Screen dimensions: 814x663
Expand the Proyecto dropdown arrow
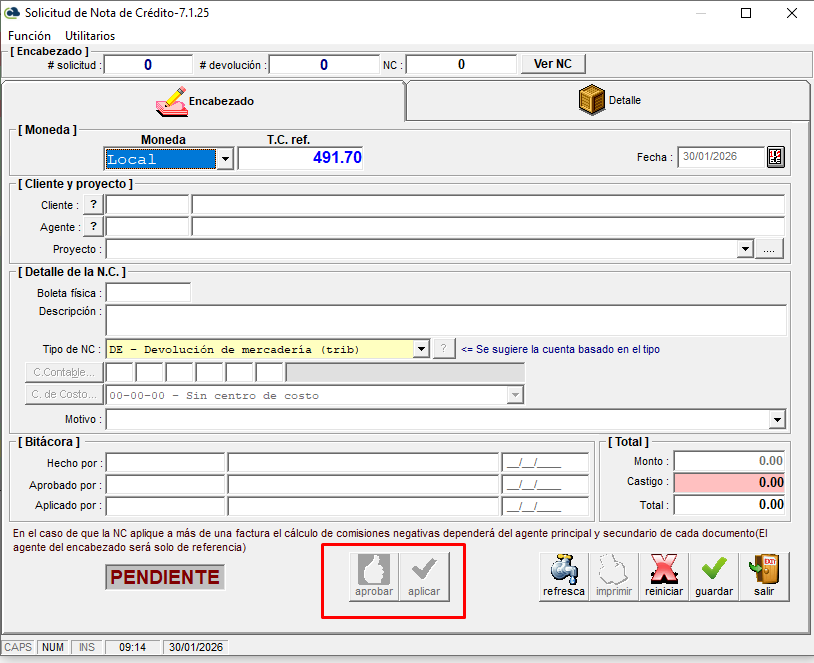coord(745,249)
